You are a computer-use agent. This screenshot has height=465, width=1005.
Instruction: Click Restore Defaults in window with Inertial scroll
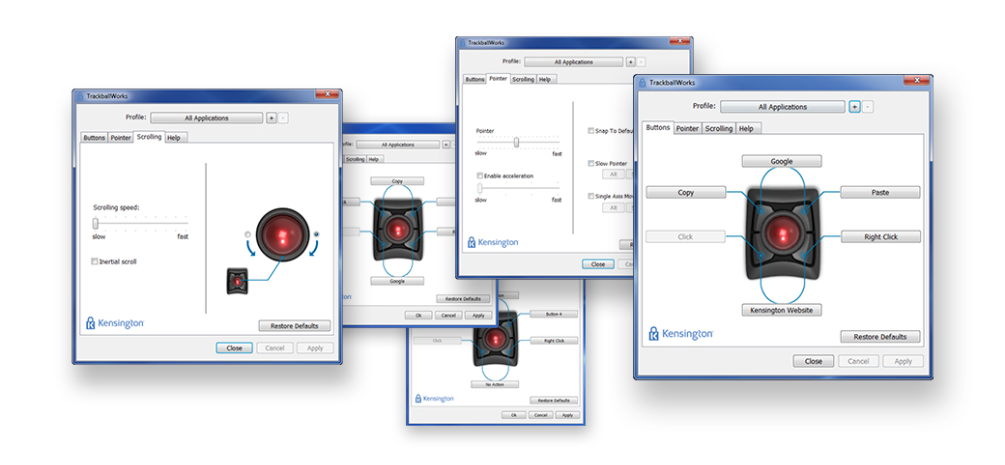click(x=294, y=326)
